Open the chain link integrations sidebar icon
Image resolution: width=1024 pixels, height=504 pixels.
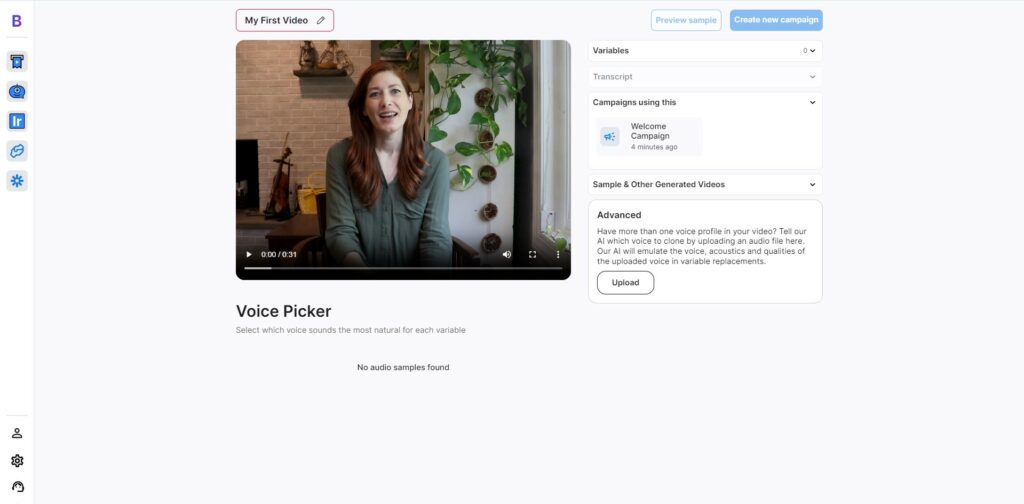point(17,151)
